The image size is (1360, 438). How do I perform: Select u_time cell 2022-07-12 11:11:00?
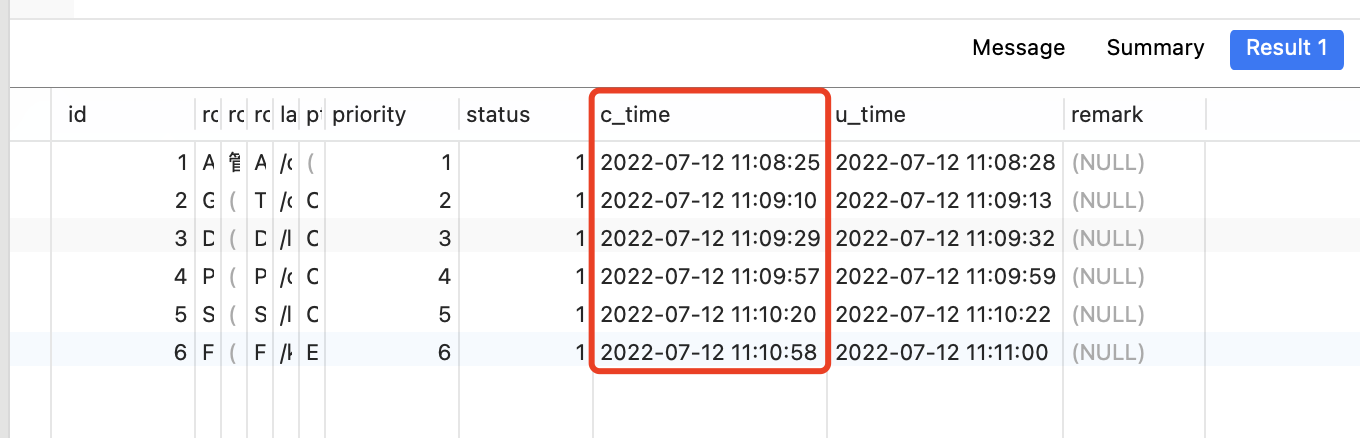[941, 353]
